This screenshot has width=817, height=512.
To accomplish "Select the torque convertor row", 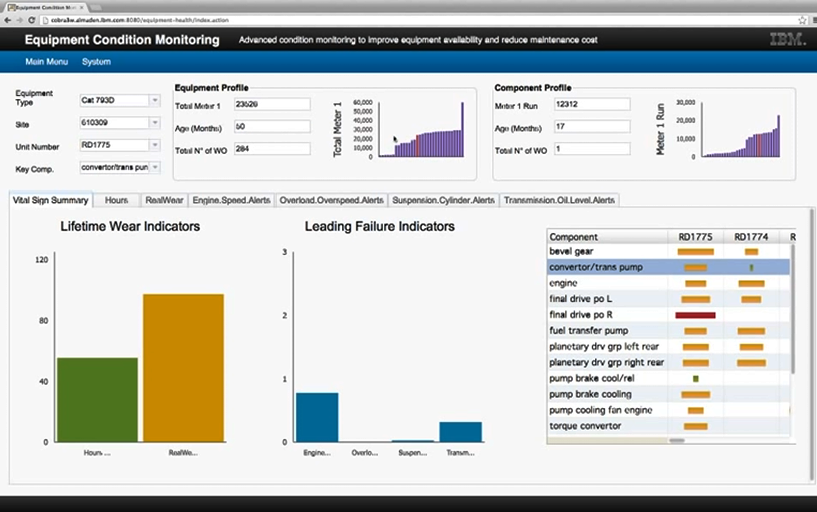I will 669,426.
